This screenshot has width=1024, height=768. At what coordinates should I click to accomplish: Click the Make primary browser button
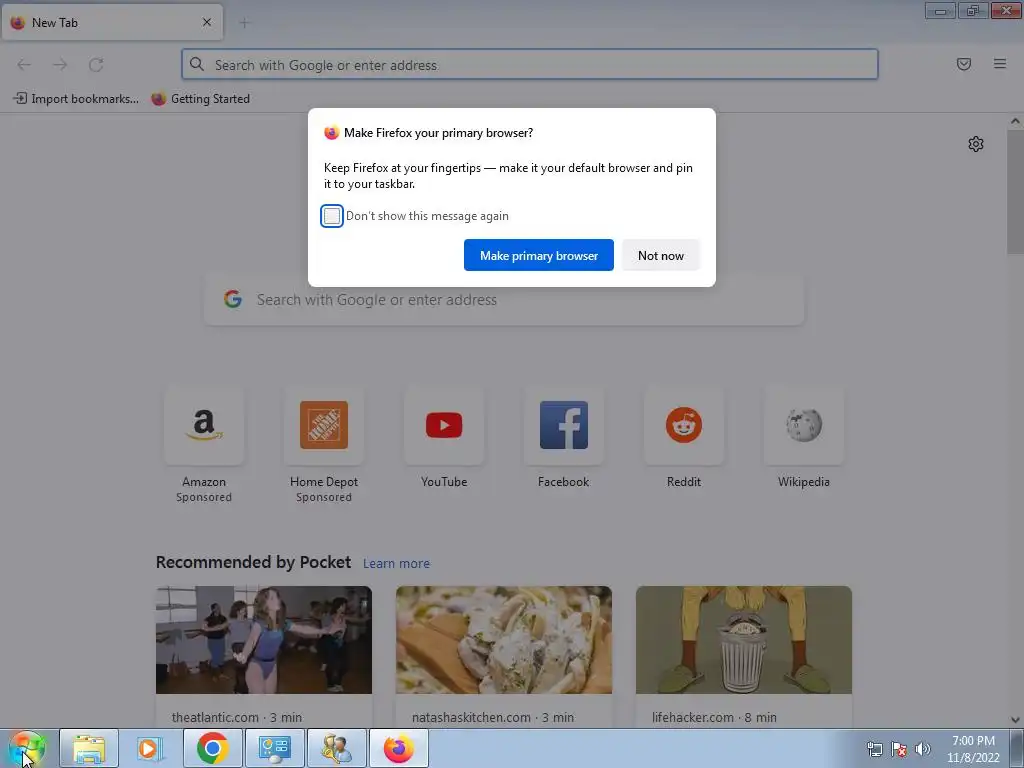coord(539,255)
